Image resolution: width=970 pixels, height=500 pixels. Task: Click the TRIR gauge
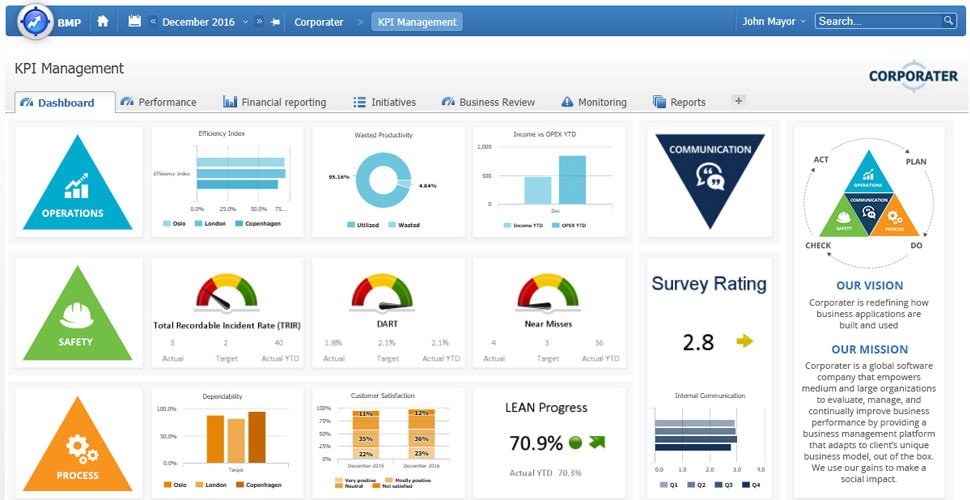(x=226, y=293)
